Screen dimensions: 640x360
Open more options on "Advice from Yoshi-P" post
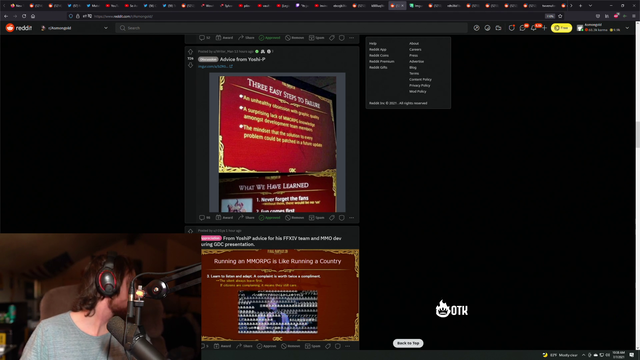[351, 218]
